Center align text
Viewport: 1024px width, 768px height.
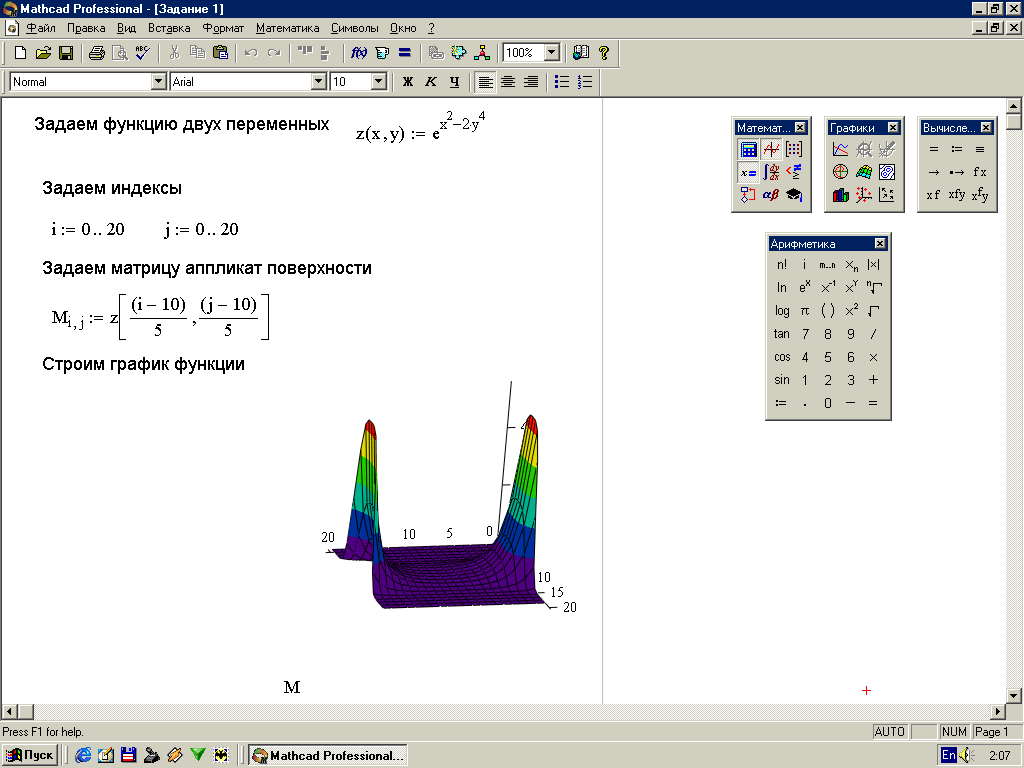tap(508, 82)
